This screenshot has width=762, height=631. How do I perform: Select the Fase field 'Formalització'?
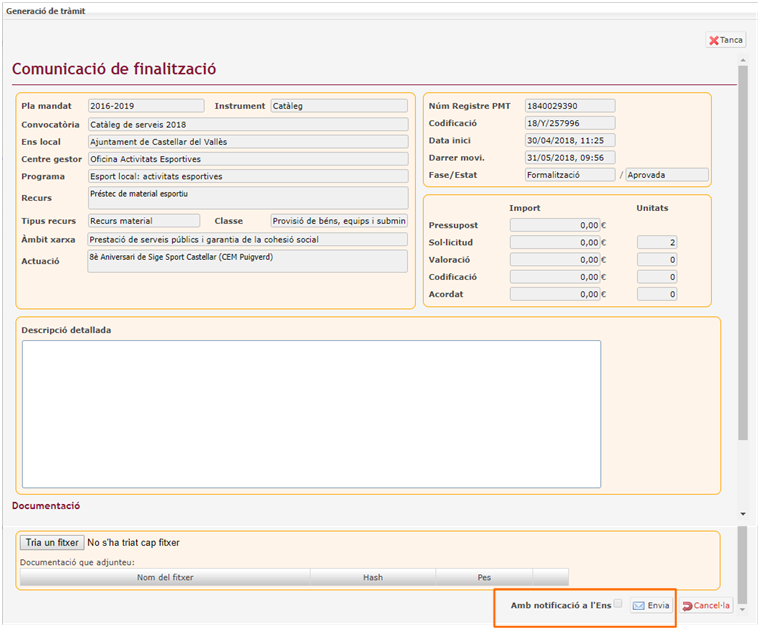pos(570,175)
